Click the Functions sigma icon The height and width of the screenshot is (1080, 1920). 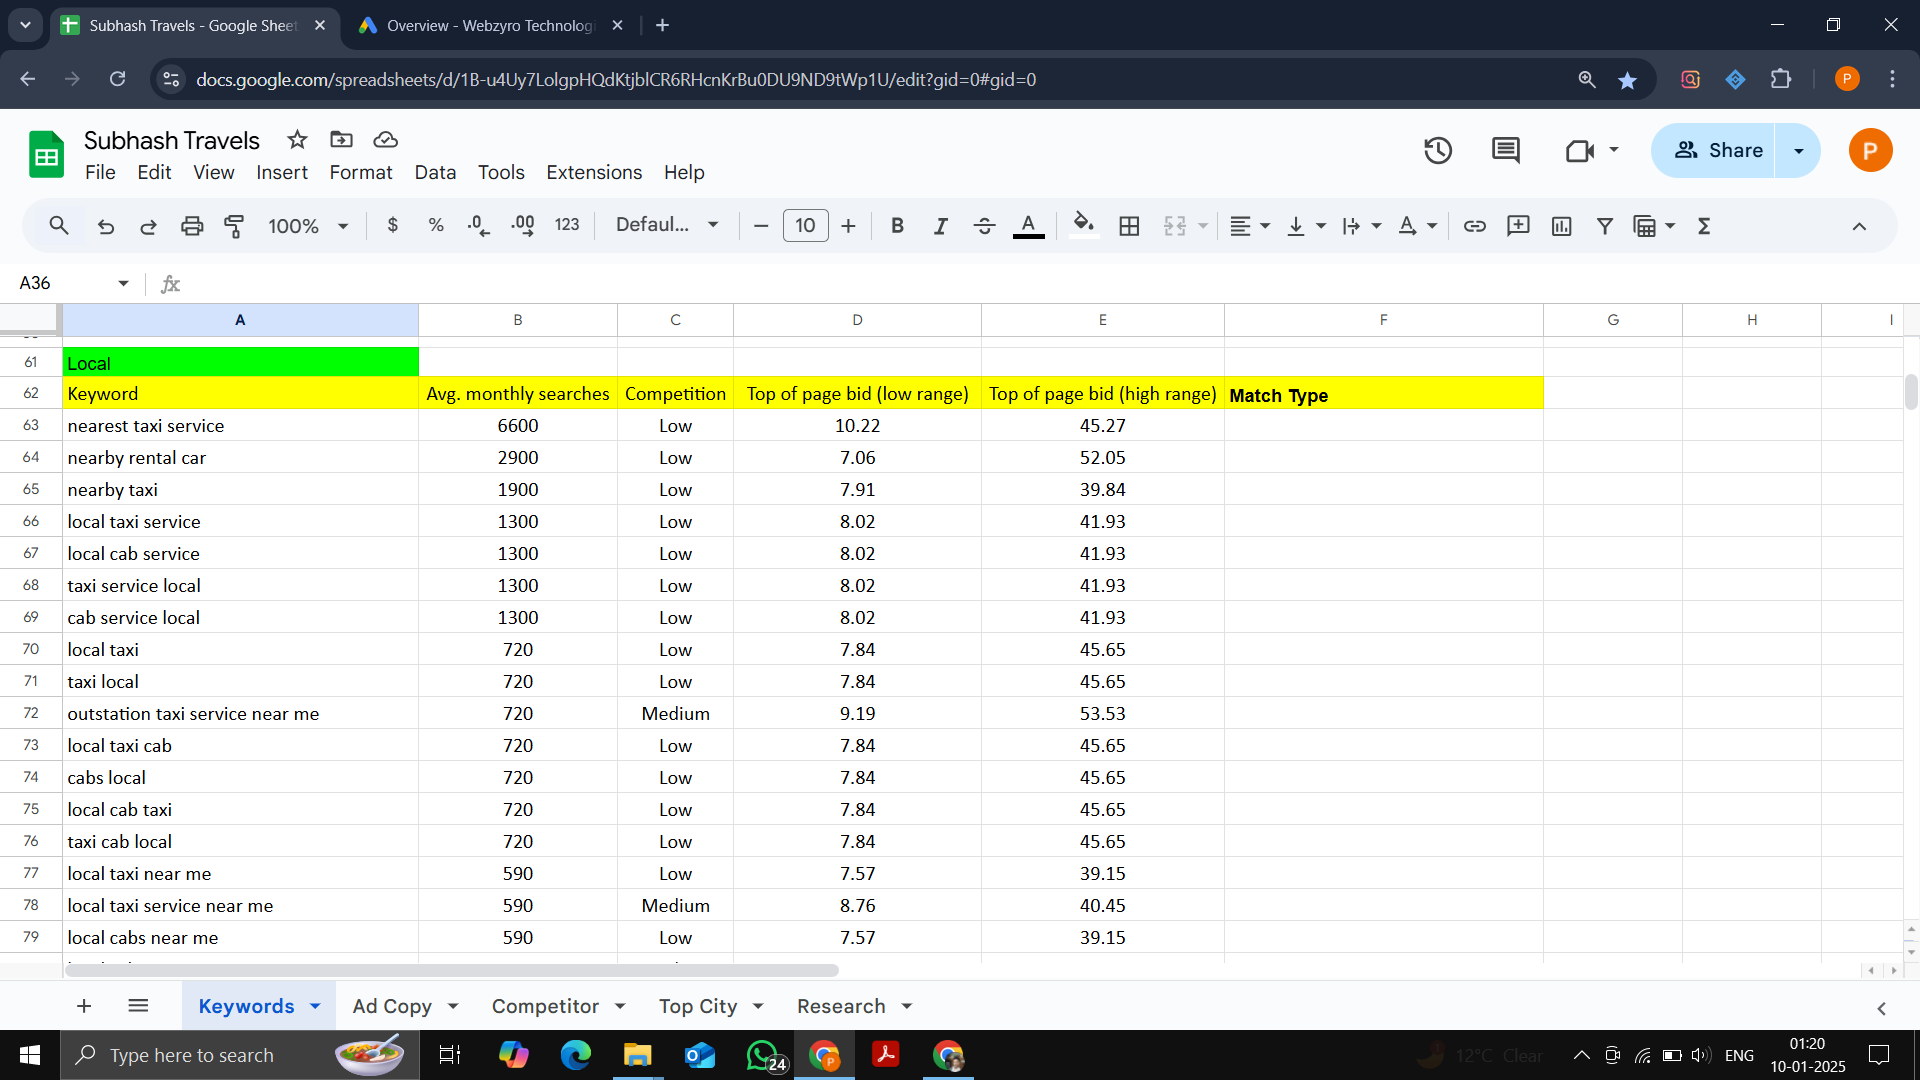click(x=1704, y=226)
